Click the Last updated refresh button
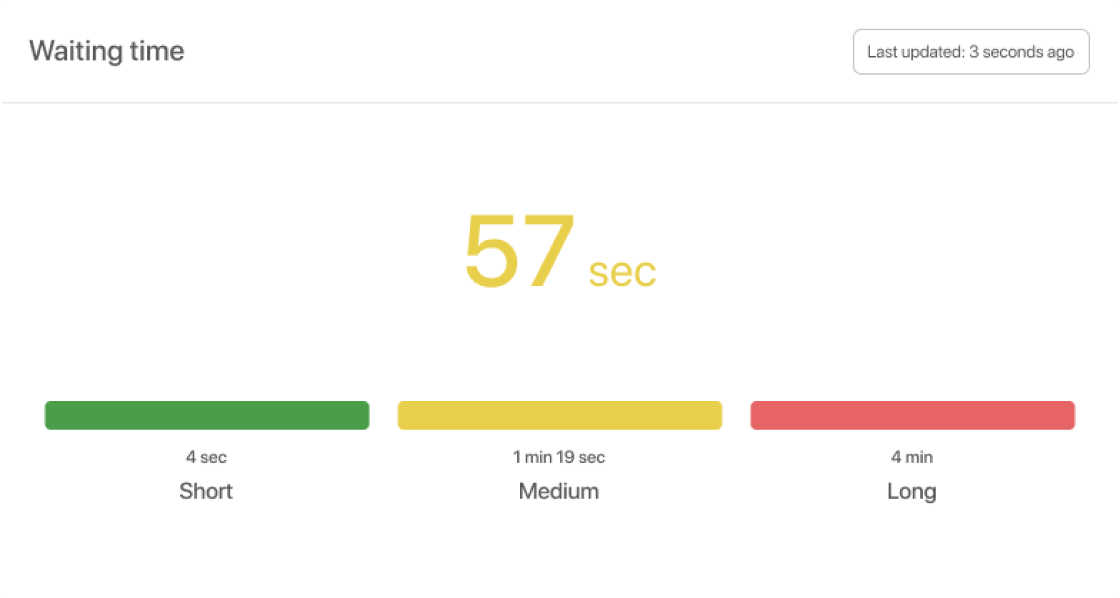 tap(970, 52)
